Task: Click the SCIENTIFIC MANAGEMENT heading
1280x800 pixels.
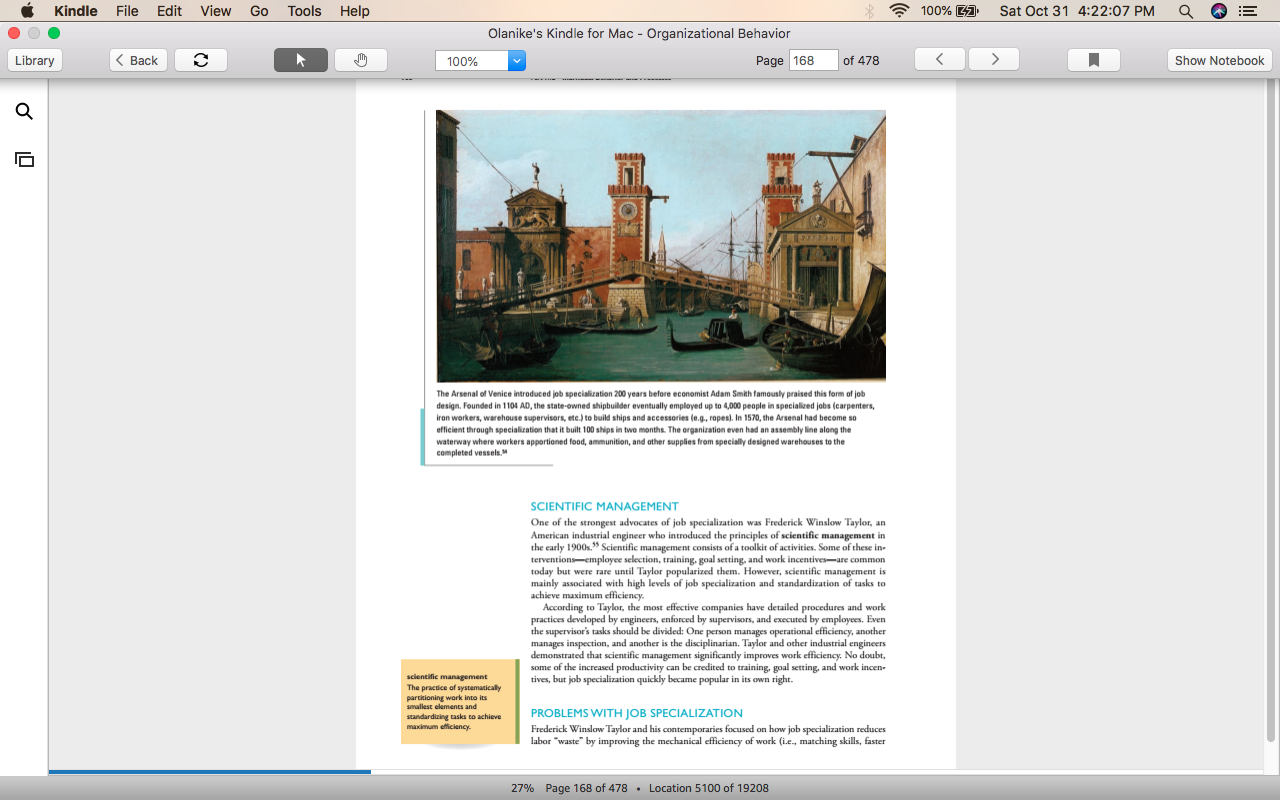Action: point(604,506)
